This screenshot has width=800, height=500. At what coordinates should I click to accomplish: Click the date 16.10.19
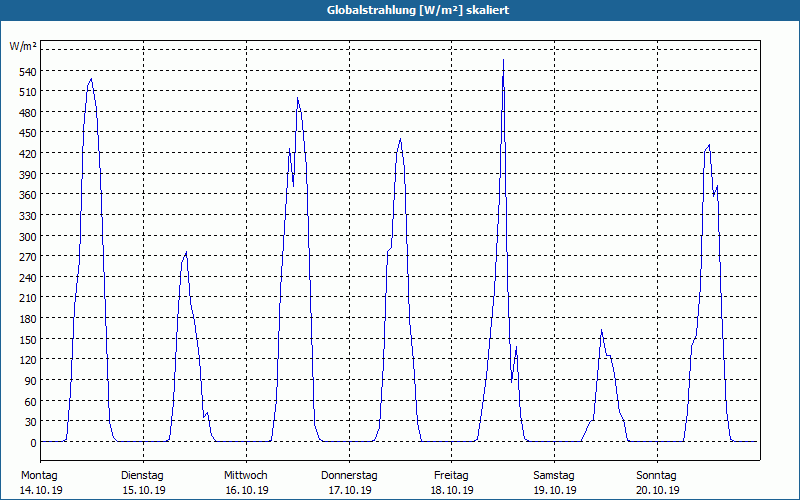[247, 490]
